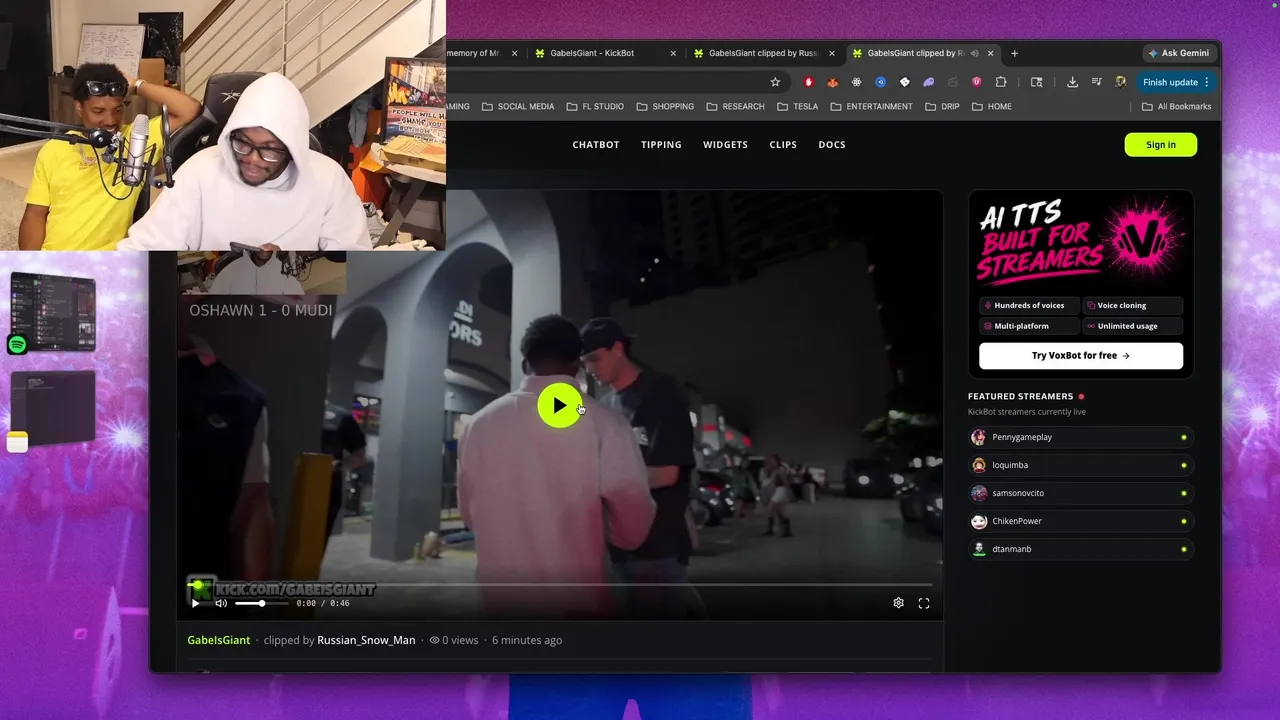The height and width of the screenshot is (720, 1280).
Task: Open the DRIP bookmarks folder
Action: click(942, 106)
